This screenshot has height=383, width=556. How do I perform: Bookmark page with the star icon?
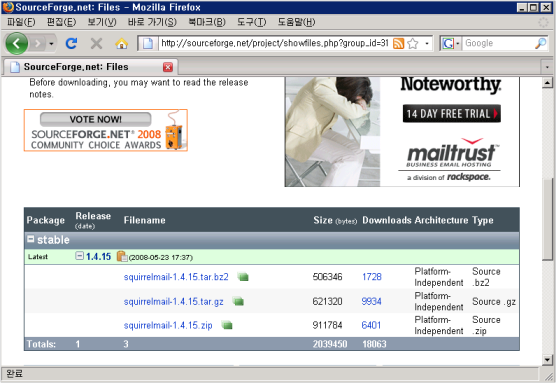(x=413, y=44)
